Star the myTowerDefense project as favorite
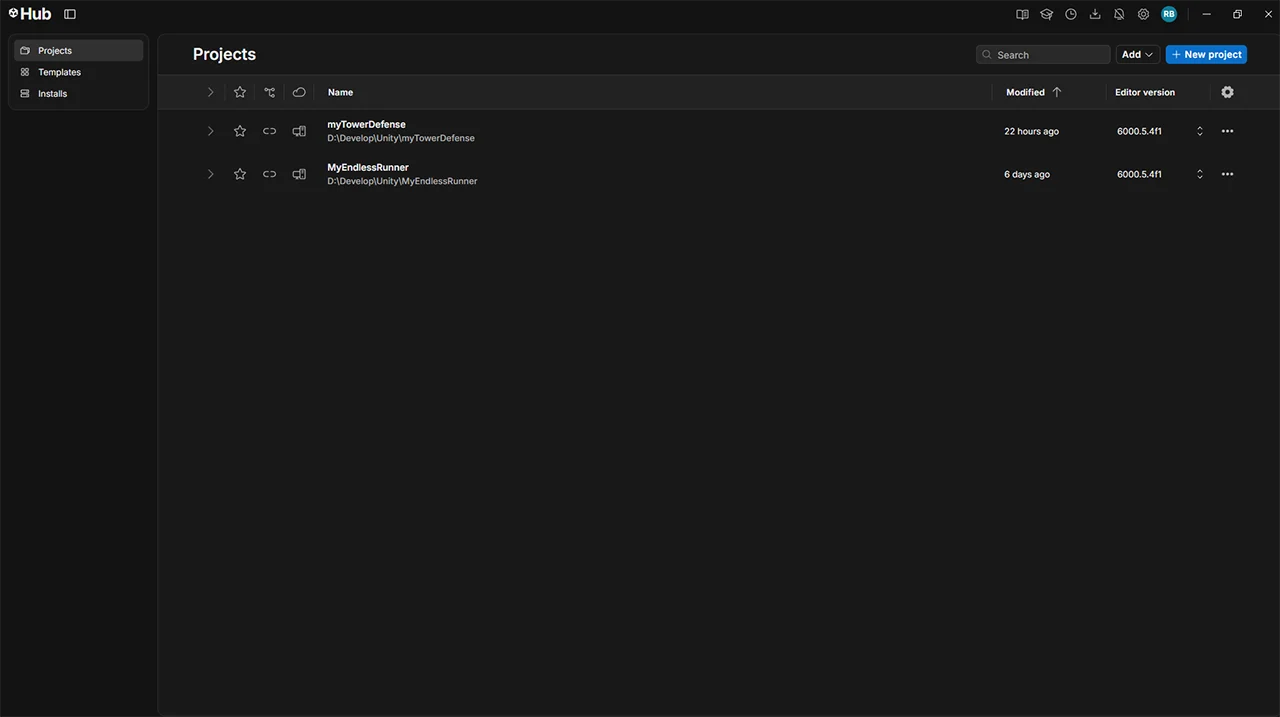The image size is (1280, 717). pos(240,131)
